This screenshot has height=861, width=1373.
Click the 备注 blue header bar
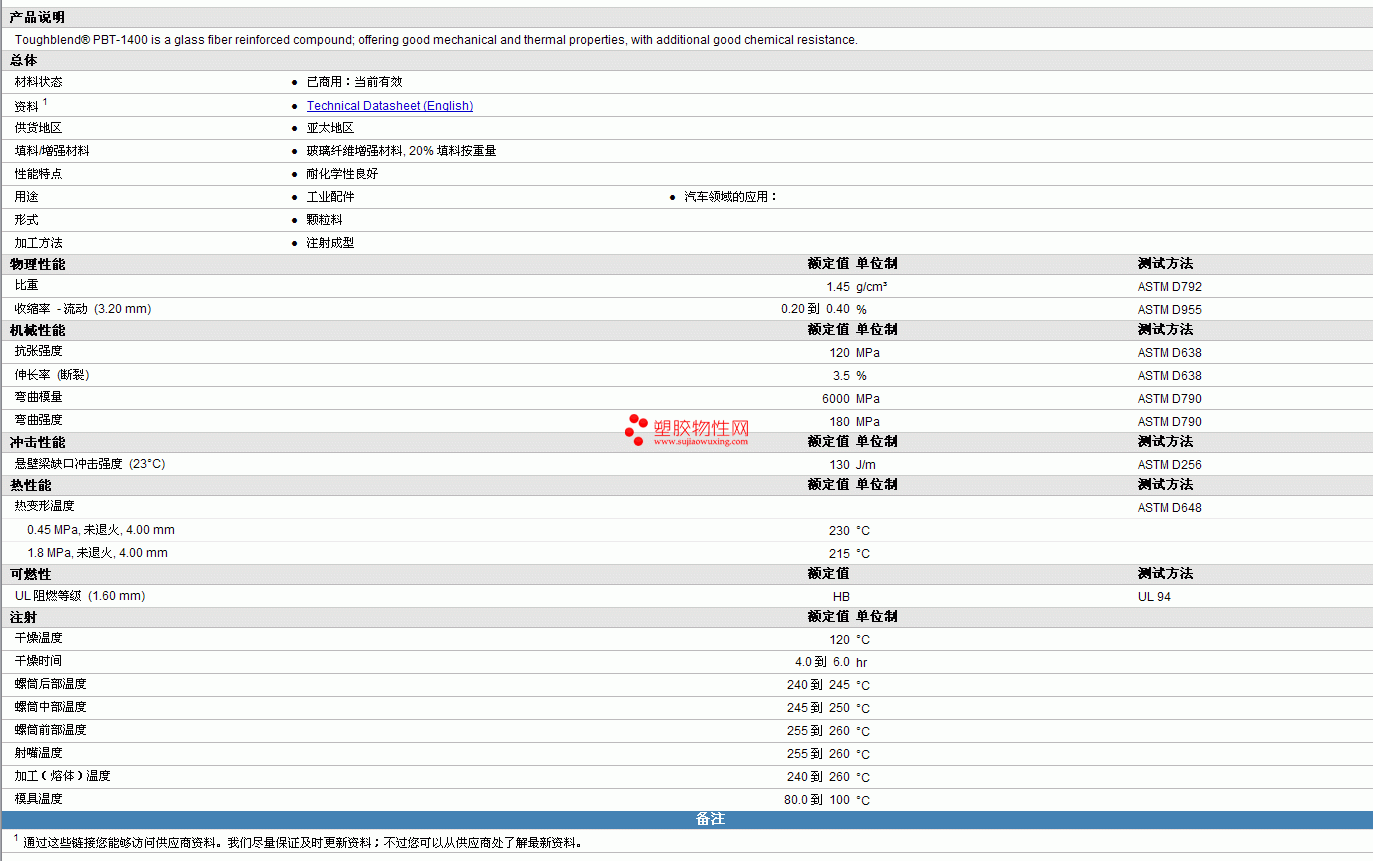pyautogui.click(x=686, y=819)
